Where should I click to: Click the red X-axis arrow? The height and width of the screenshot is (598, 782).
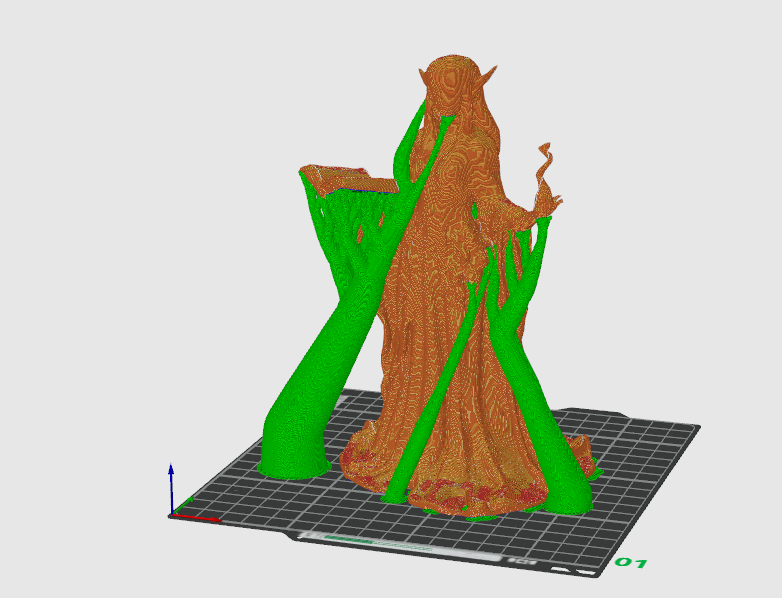point(197,518)
